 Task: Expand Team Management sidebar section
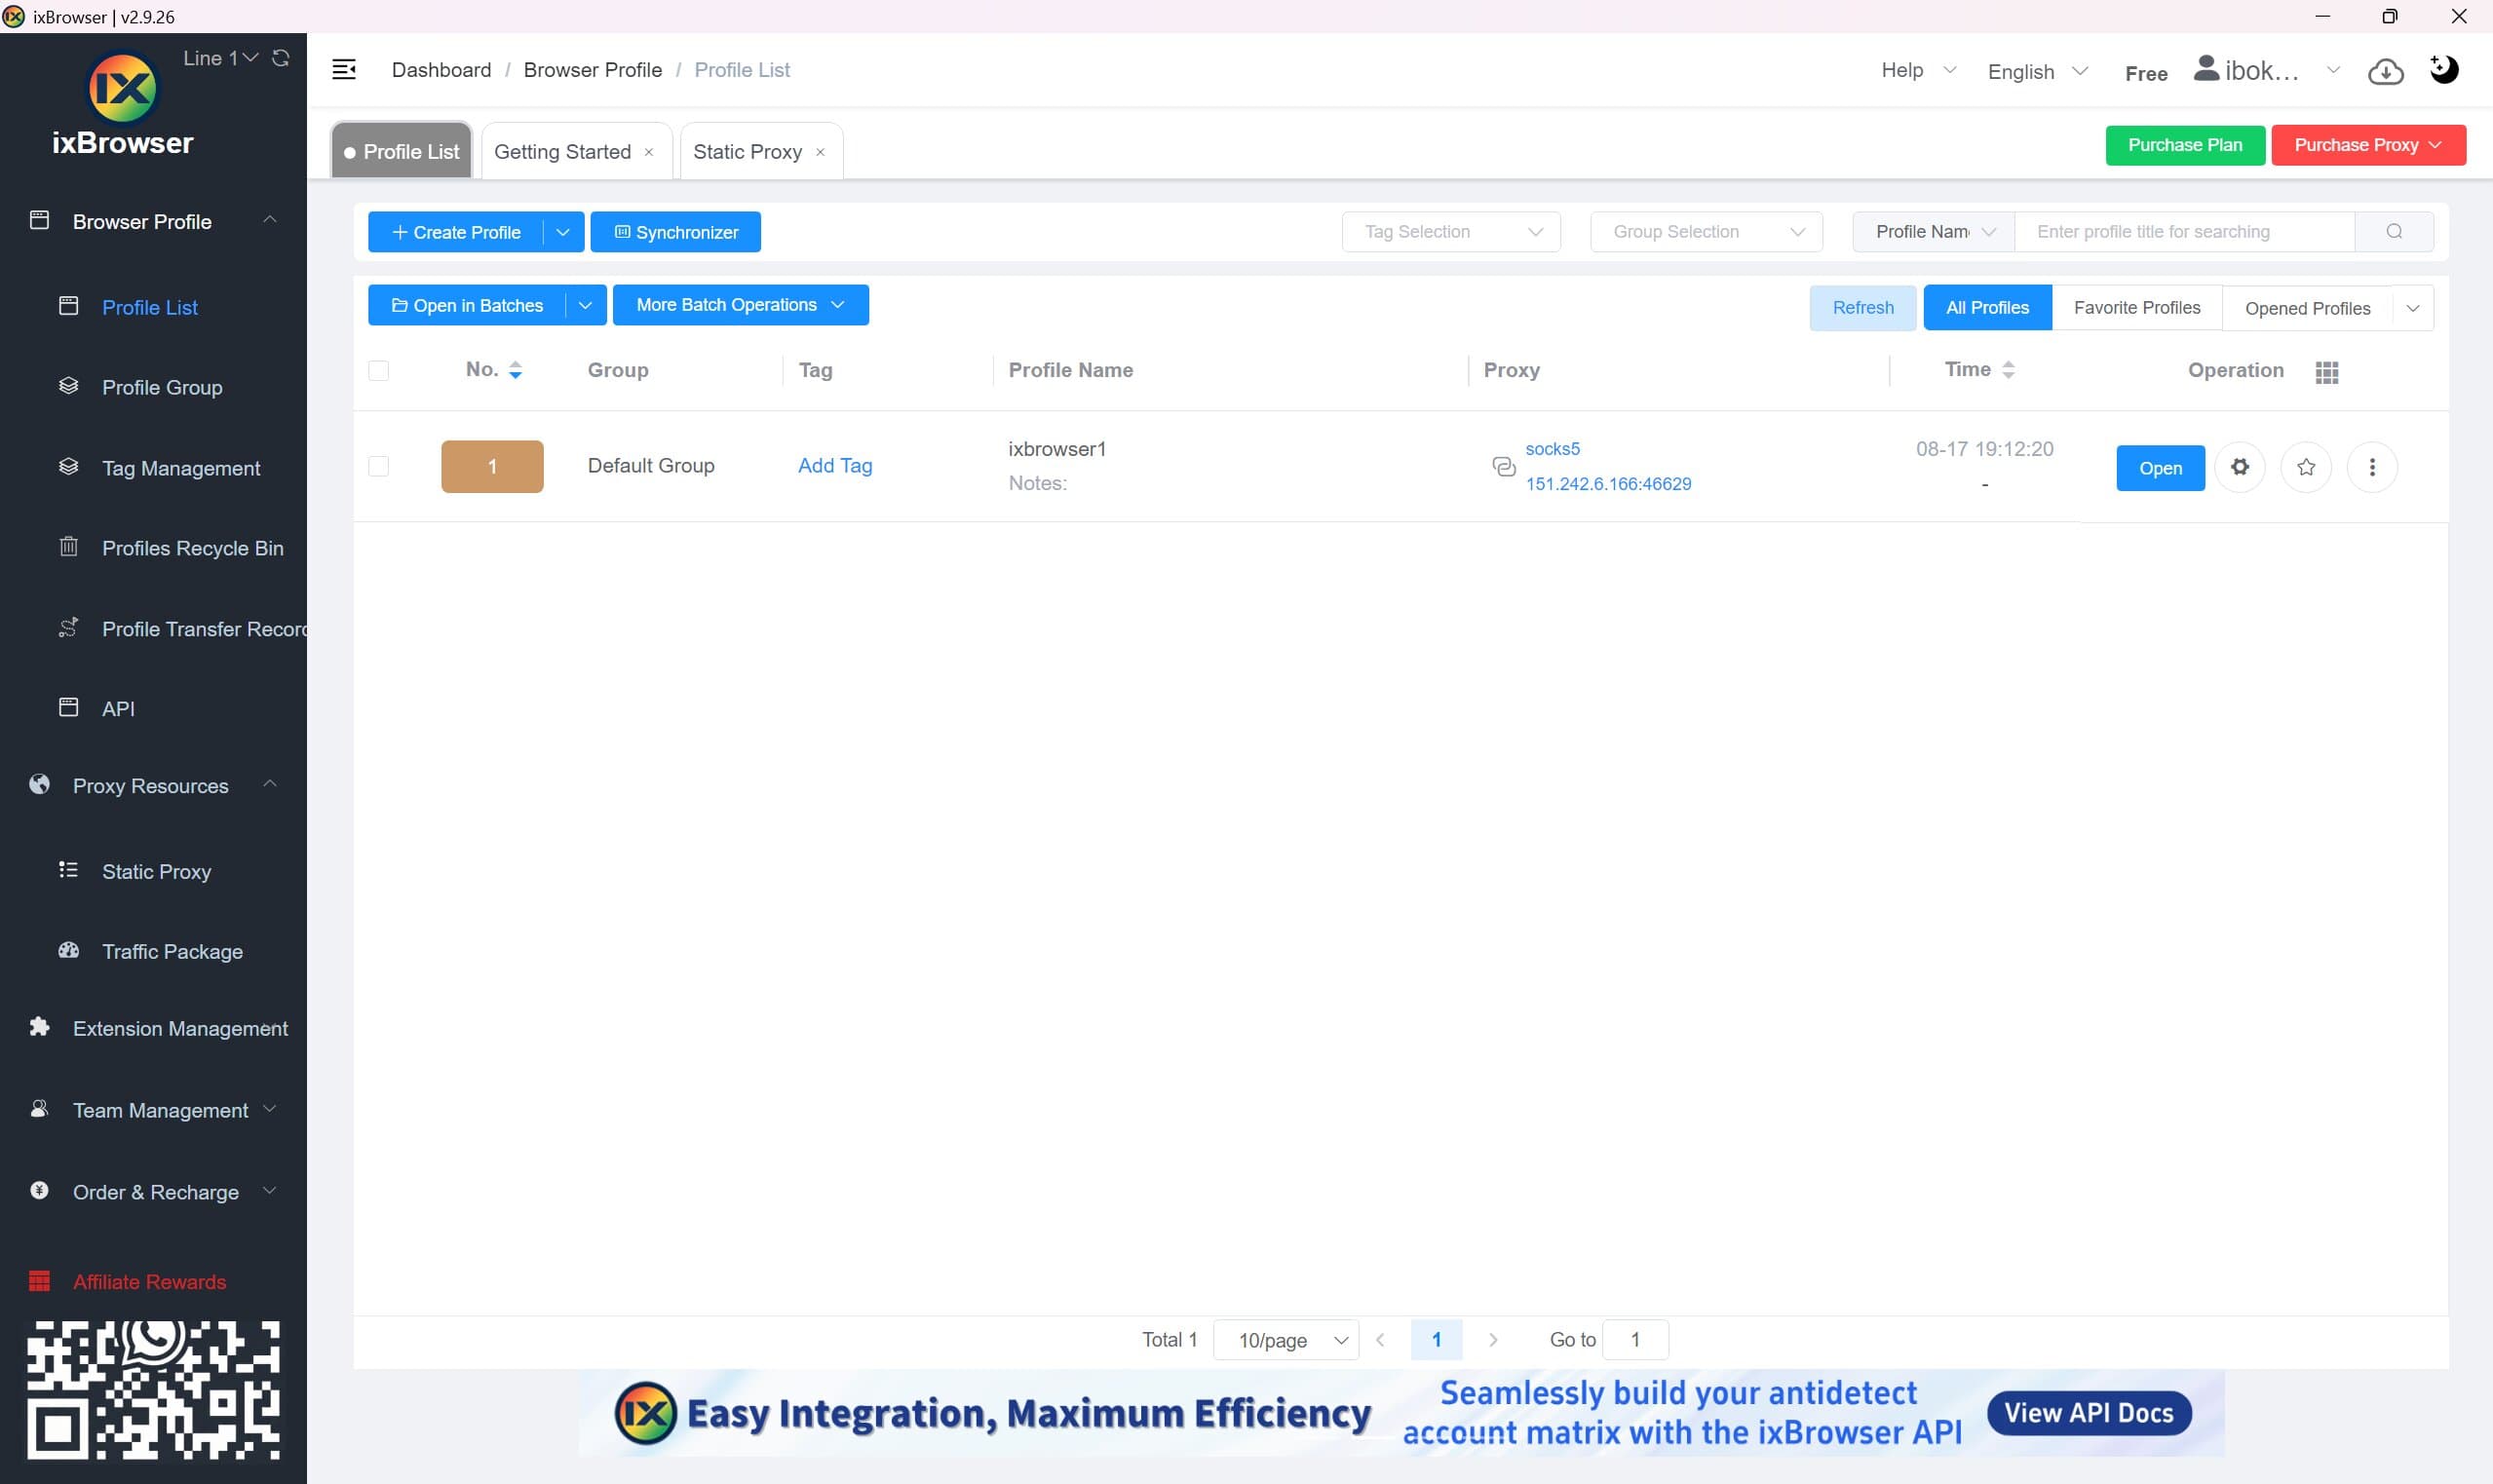coord(153,1110)
